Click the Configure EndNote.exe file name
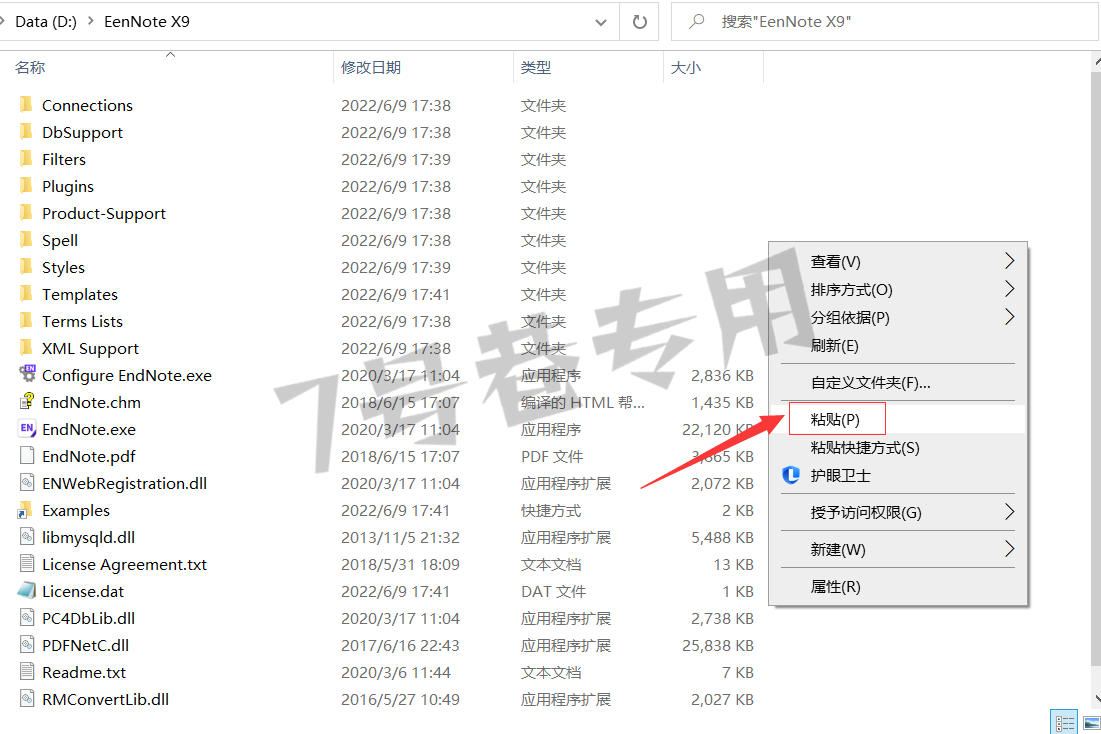Viewport: 1101px width, 734px height. [126, 375]
